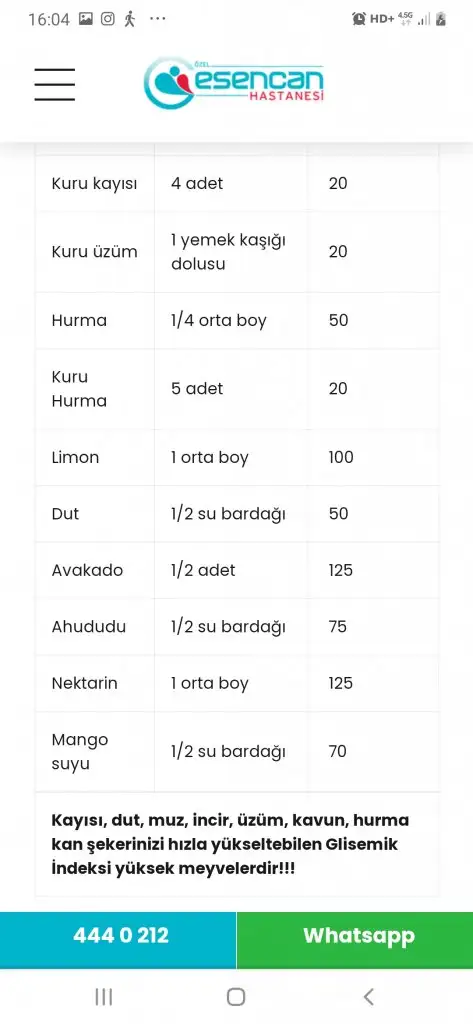Tap the Instagram notification icon
Image resolution: width=473 pixels, height=1024 pixels.
tap(108, 18)
